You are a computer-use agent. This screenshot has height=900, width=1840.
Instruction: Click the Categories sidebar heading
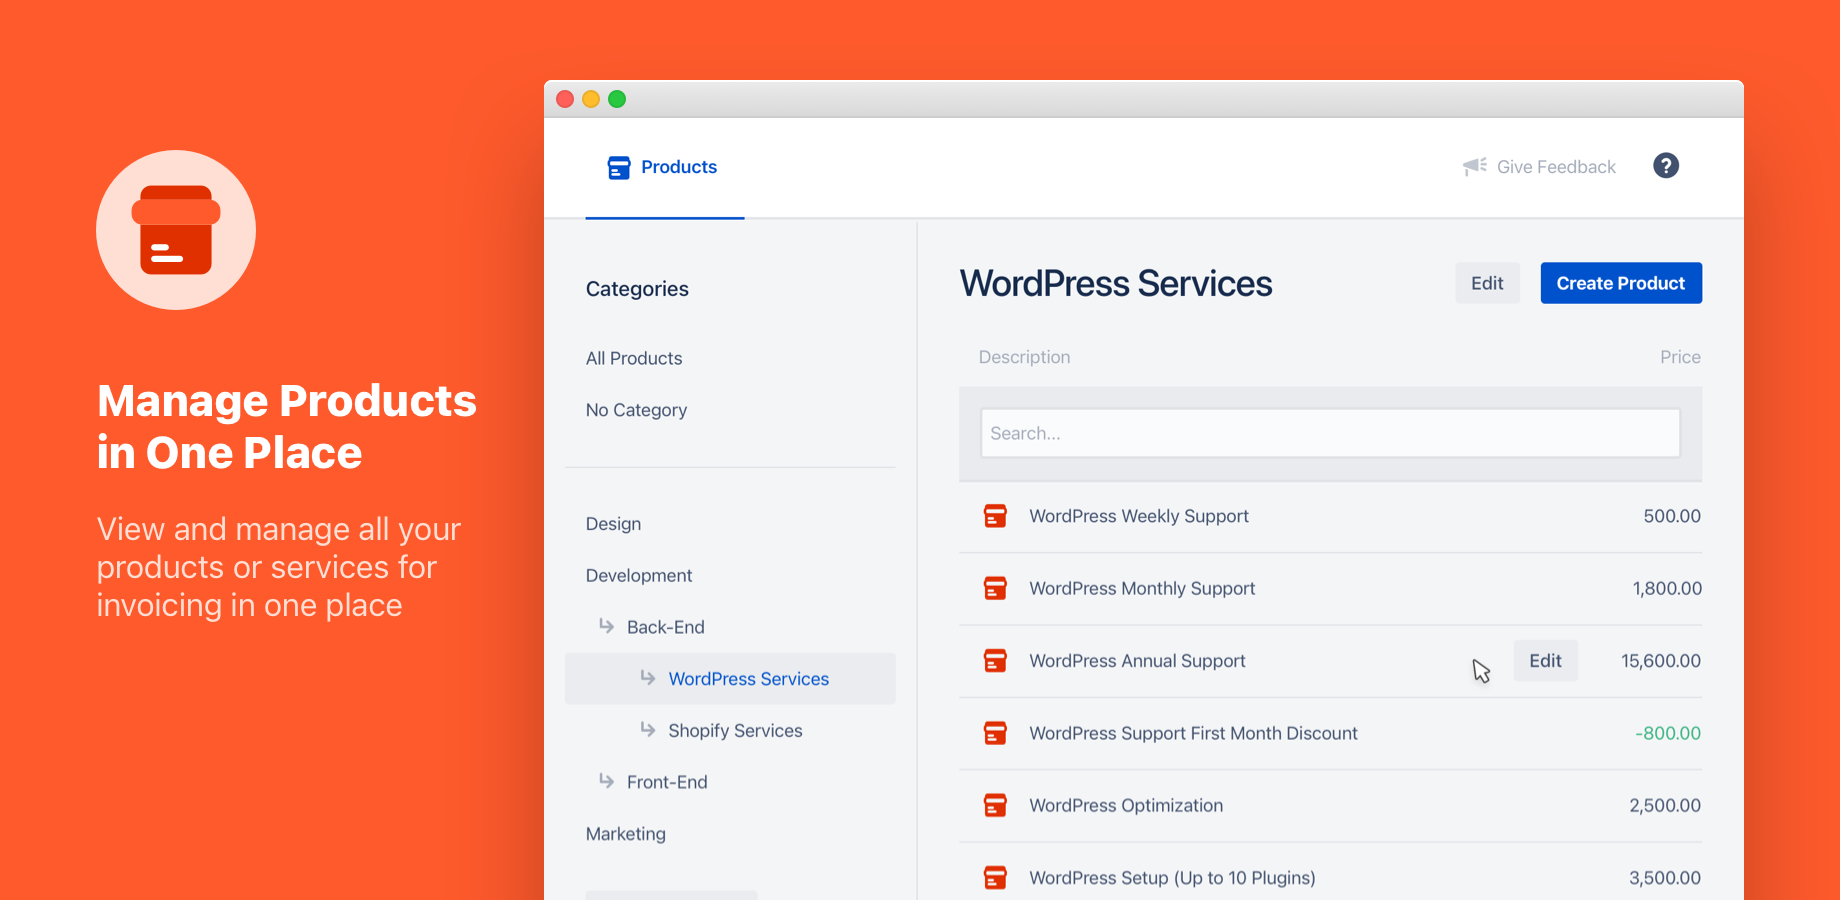(x=637, y=289)
